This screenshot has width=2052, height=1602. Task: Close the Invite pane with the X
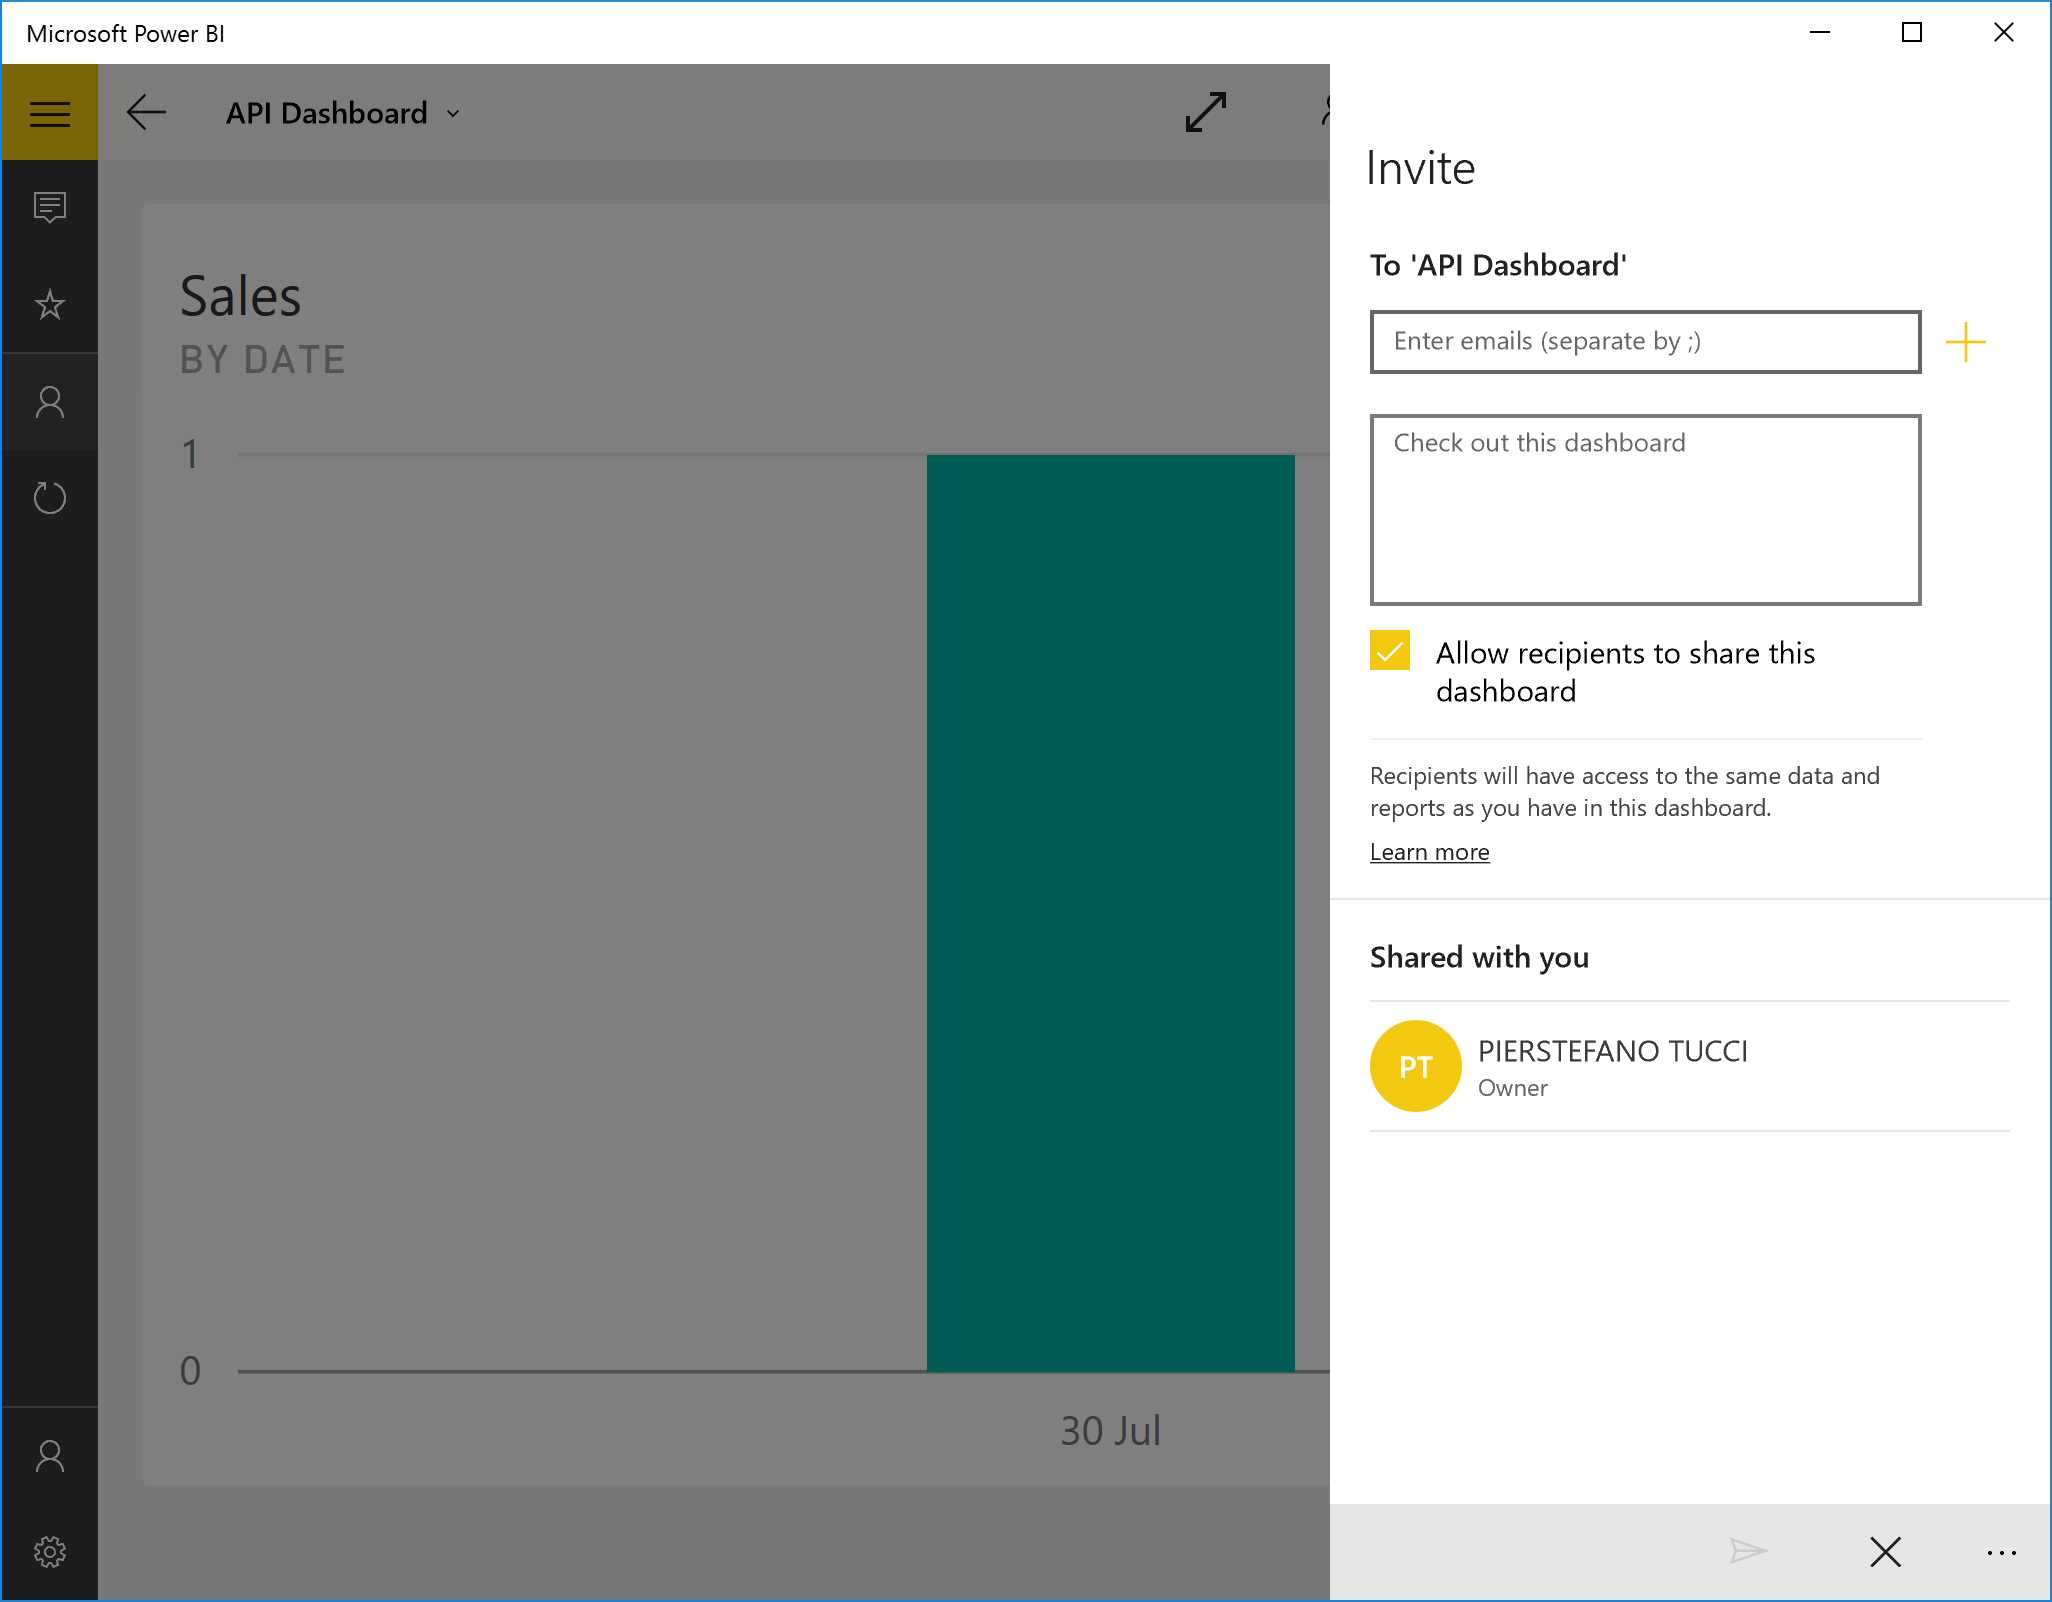[1885, 1552]
